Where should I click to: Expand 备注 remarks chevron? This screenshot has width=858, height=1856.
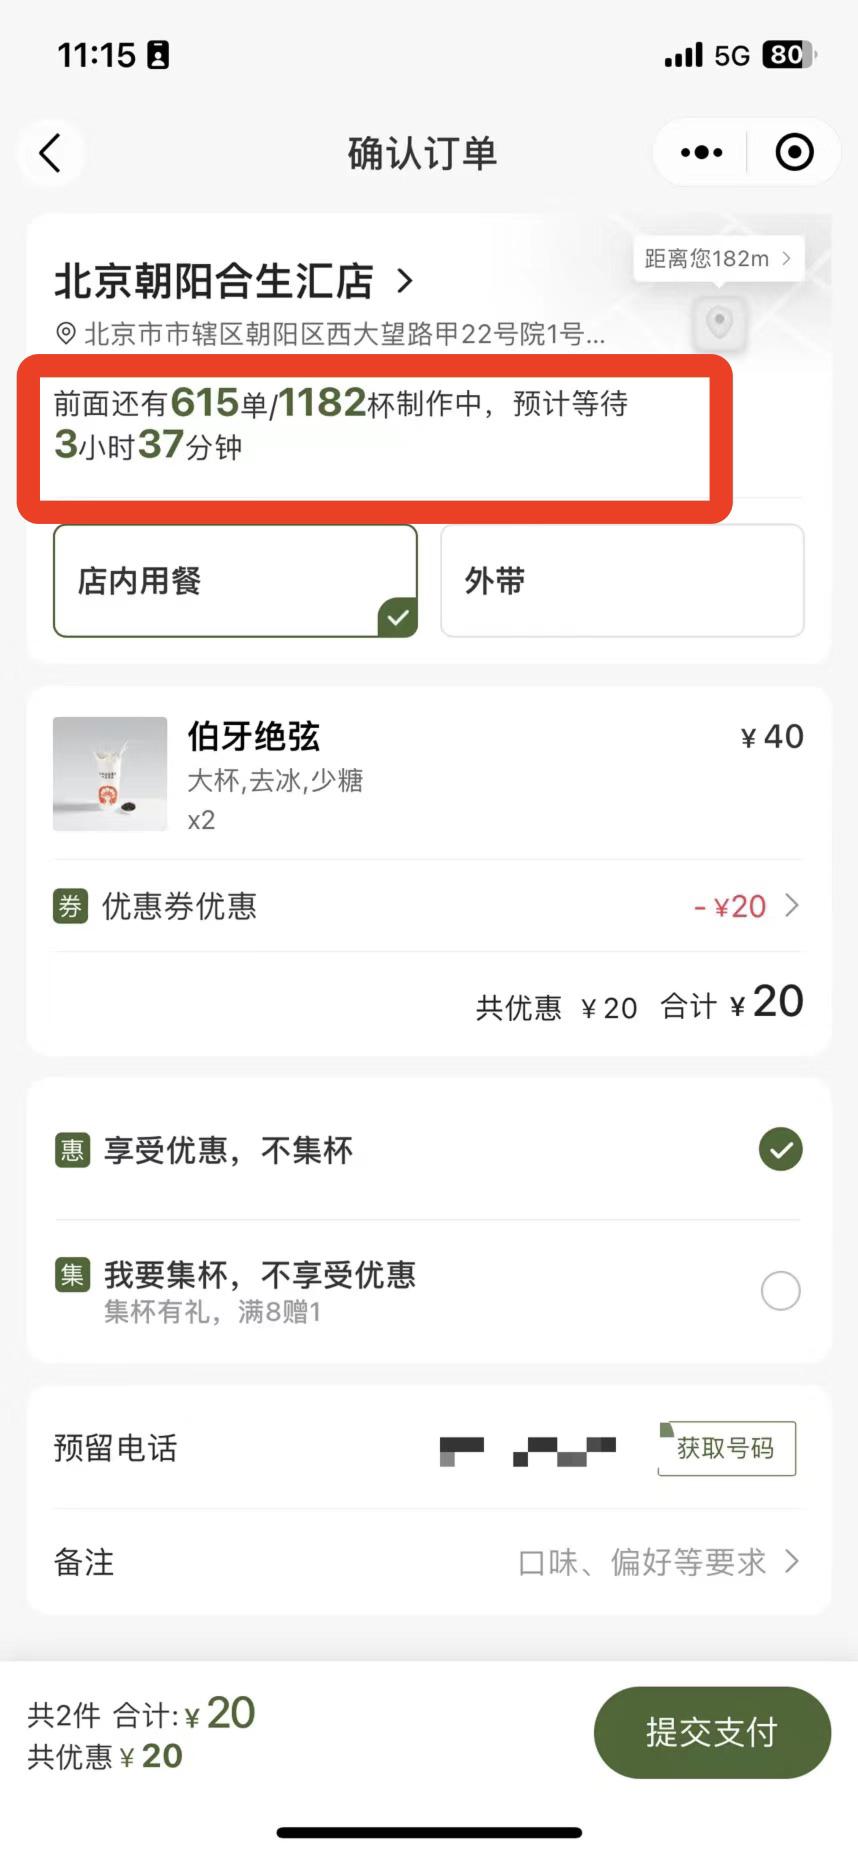coord(792,1561)
